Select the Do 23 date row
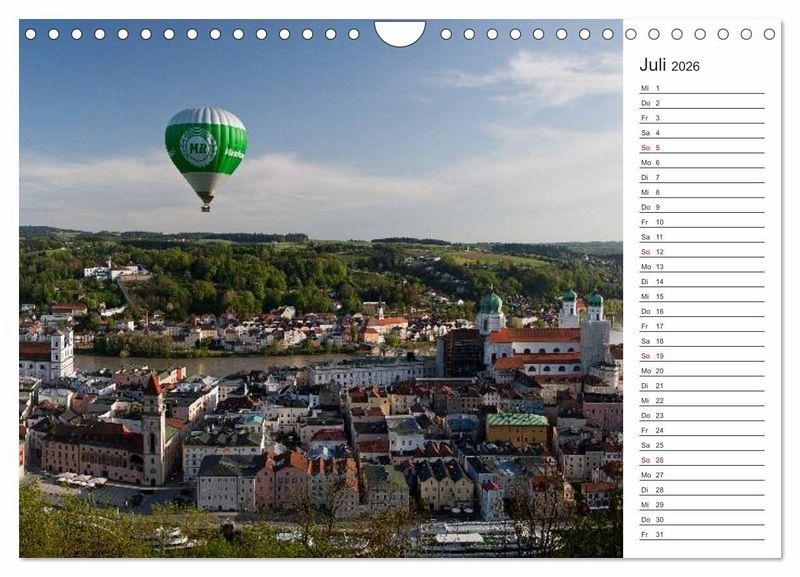 (702, 415)
